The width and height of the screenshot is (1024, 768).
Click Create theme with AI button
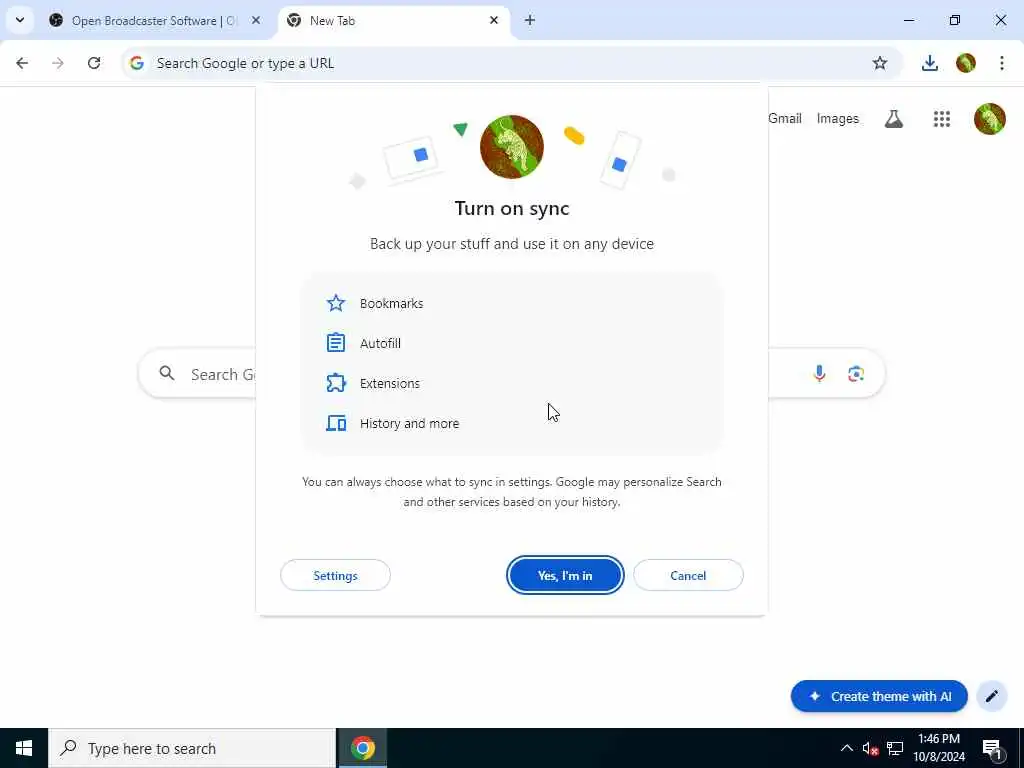[x=878, y=696]
